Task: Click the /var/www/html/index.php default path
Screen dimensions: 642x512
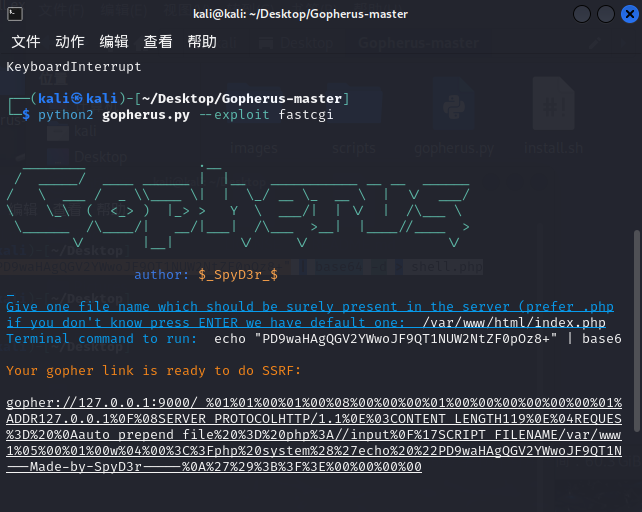Action: tap(514, 323)
